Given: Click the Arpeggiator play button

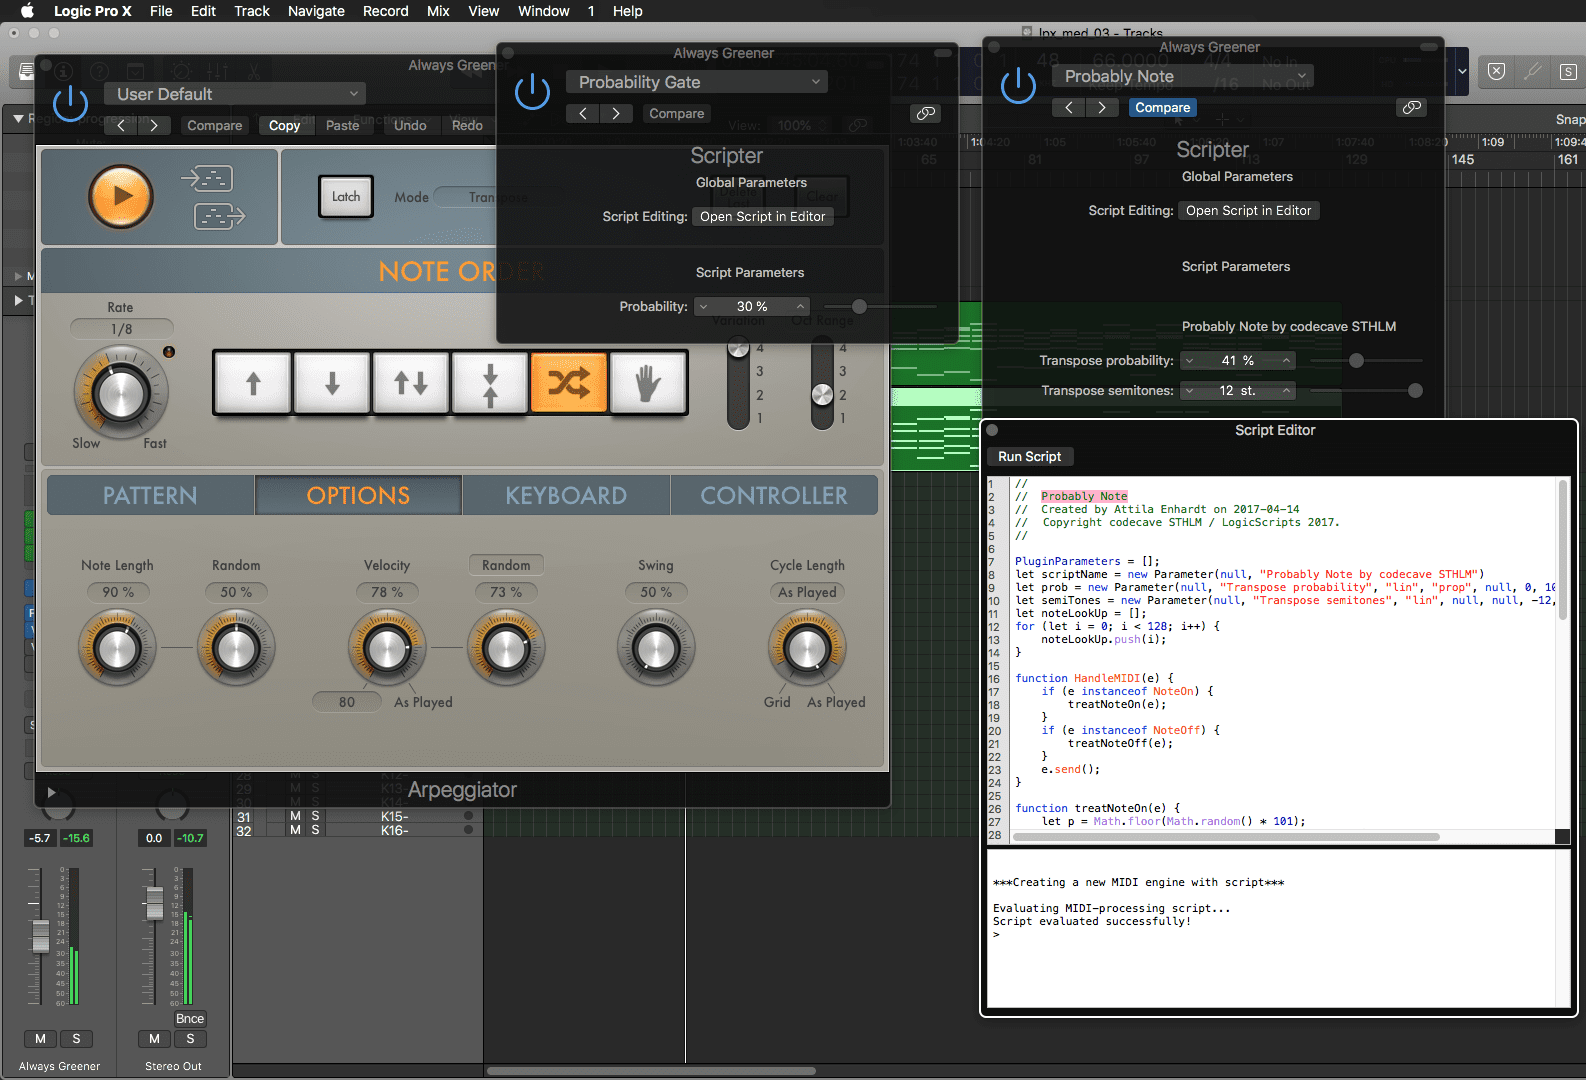Looking at the screenshot, I should click(121, 196).
